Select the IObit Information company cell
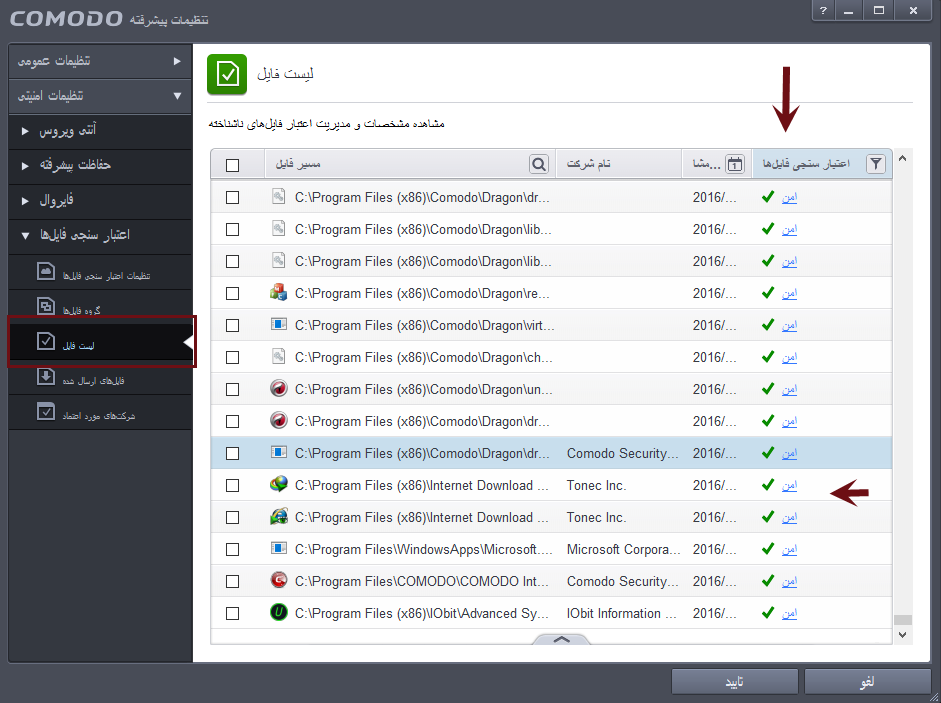The height and width of the screenshot is (703, 941). pos(621,614)
